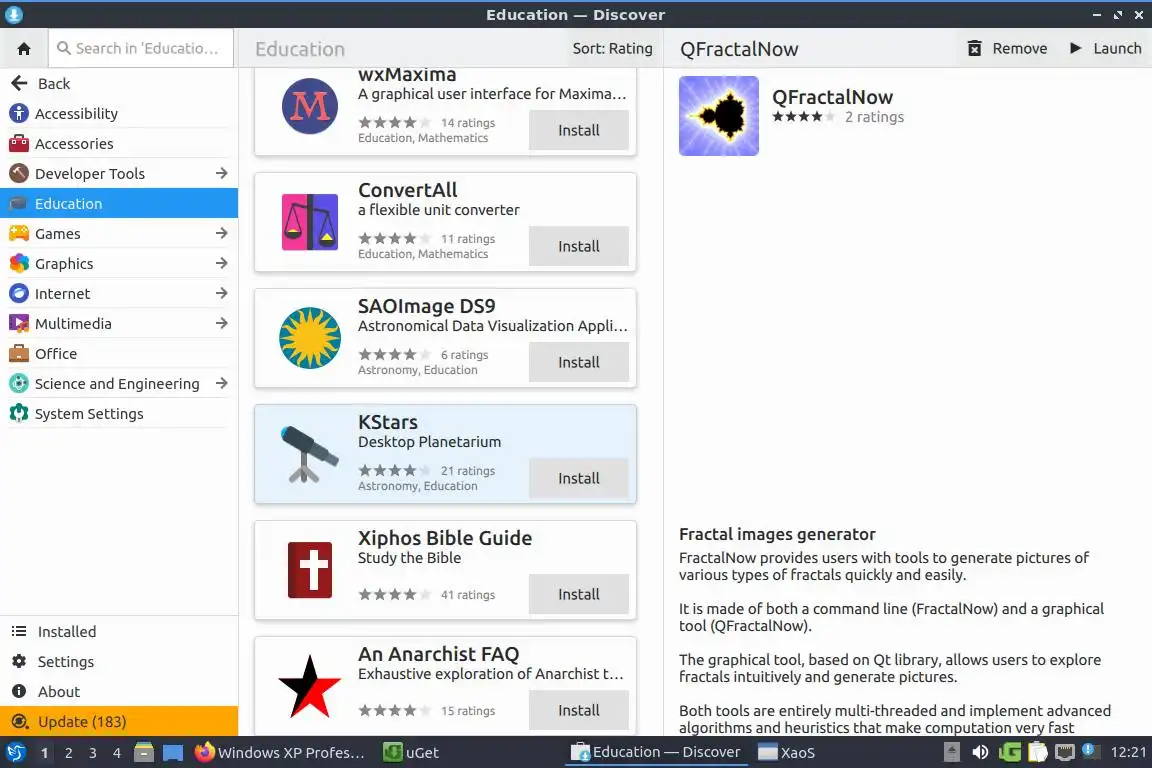Viewport: 1152px width, 768px height.
Task: Open the file manager taskbar icon
Action: pyautogui.click(x=144, y=753)
